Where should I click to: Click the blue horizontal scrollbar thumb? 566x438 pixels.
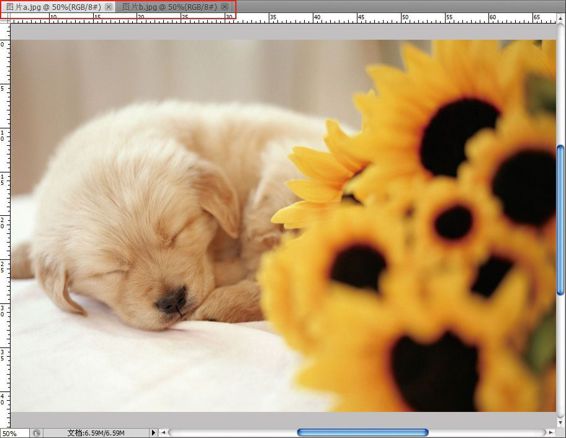(x=363, y=432)
